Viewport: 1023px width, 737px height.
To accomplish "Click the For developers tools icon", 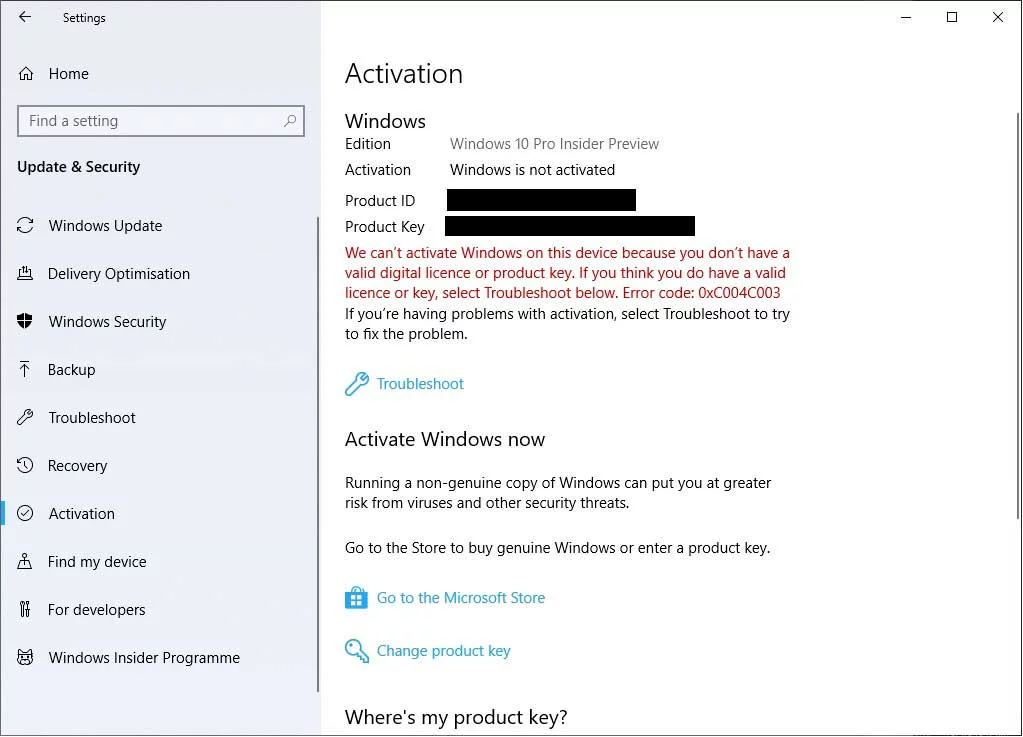I will [x=25, y=609].
